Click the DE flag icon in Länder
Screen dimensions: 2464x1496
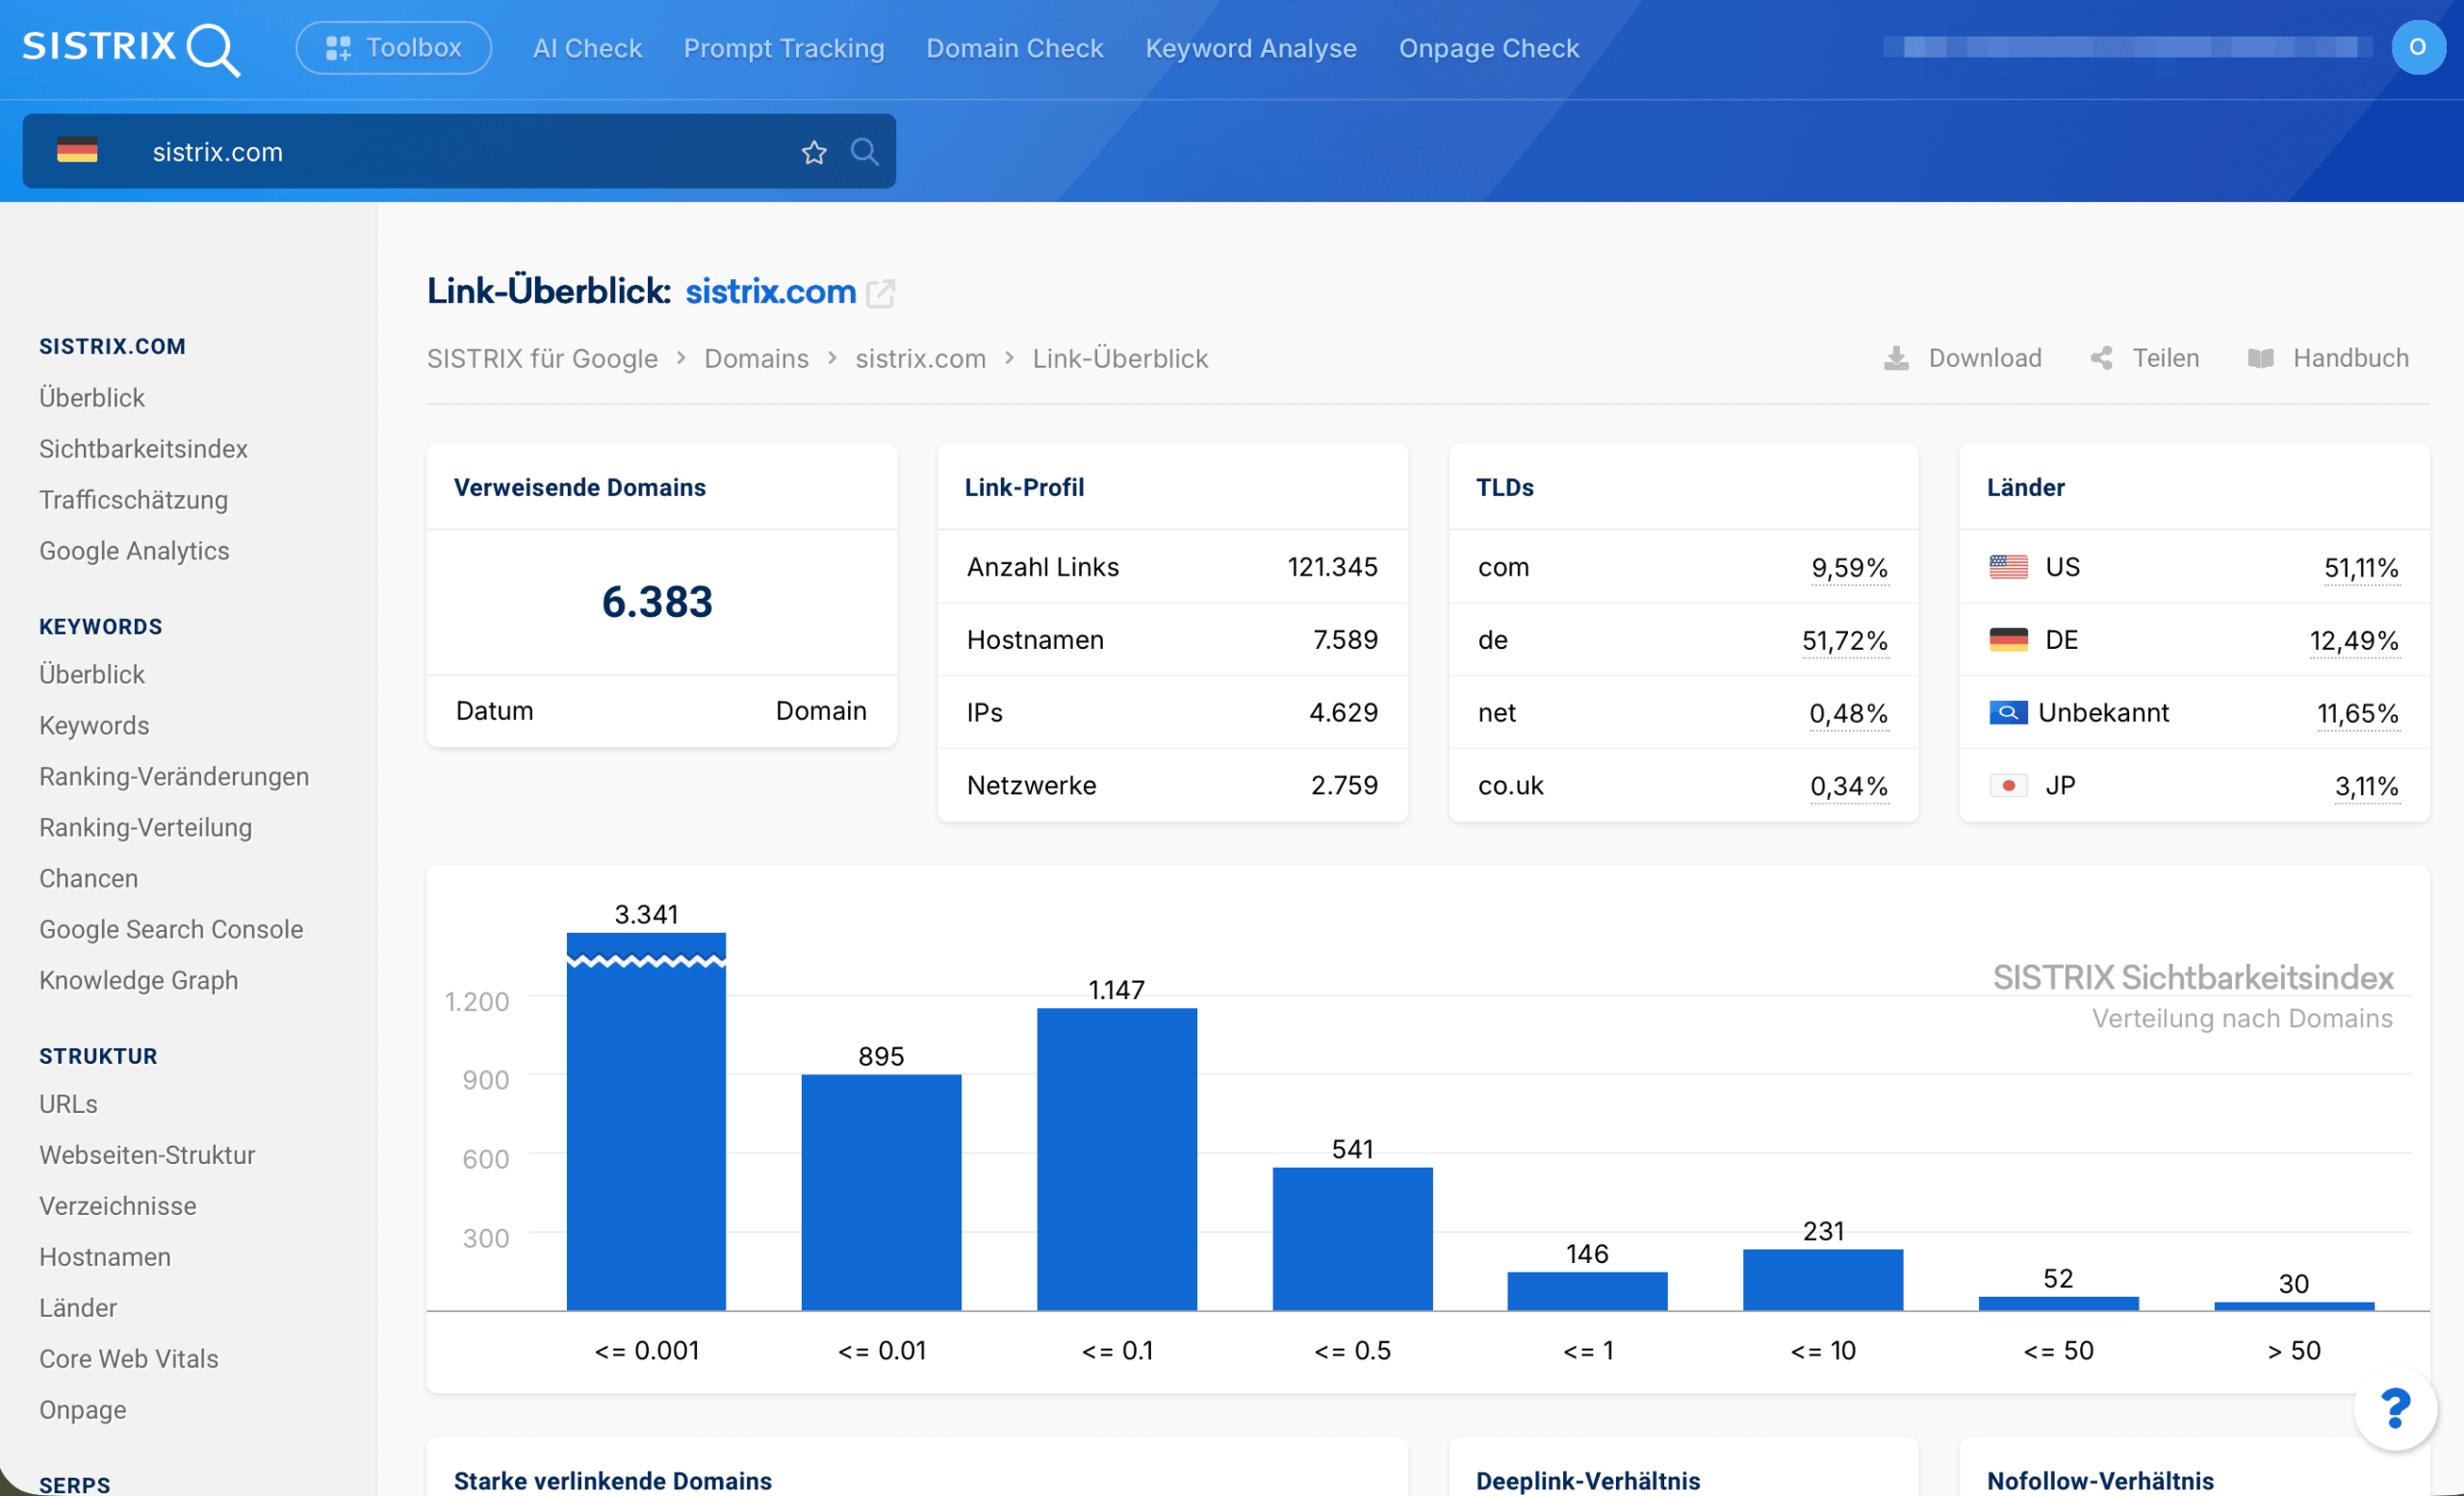pos(2008,640)
